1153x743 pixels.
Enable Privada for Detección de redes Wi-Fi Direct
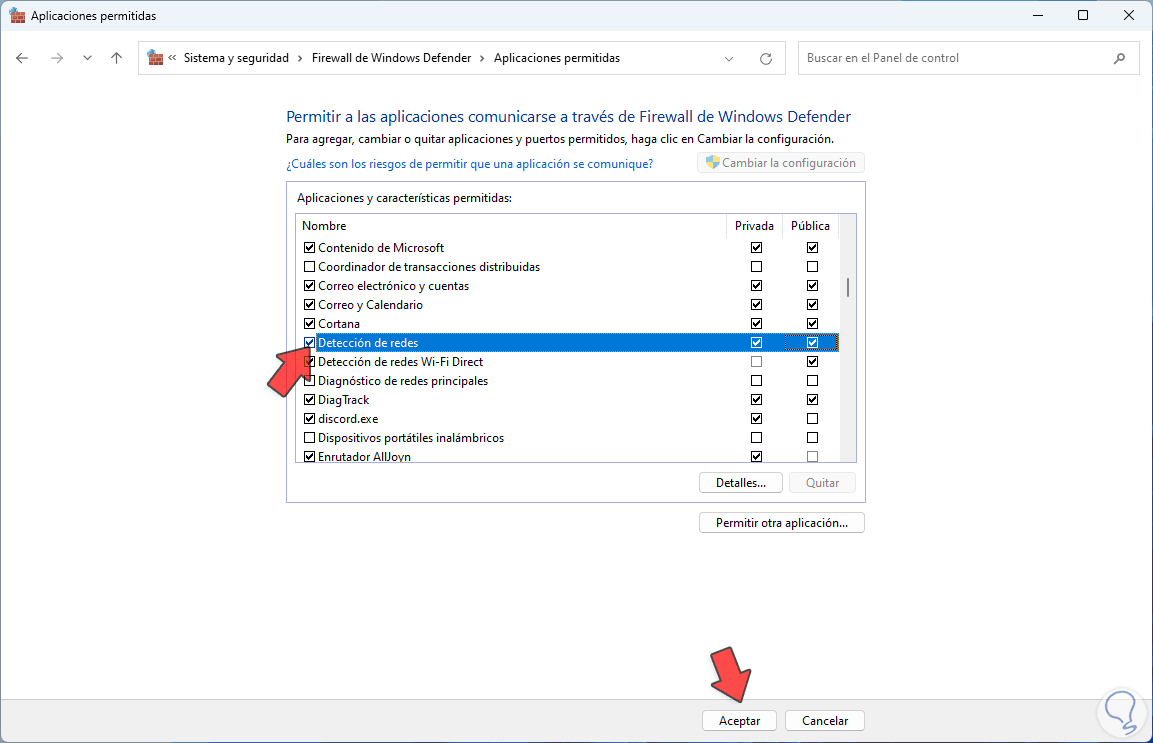pos(757,362)
